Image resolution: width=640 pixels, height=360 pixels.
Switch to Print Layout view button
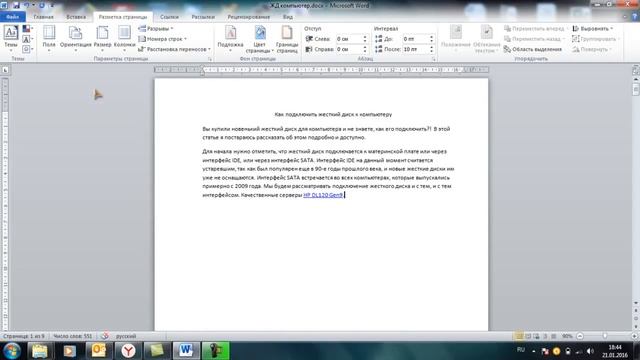519,336
